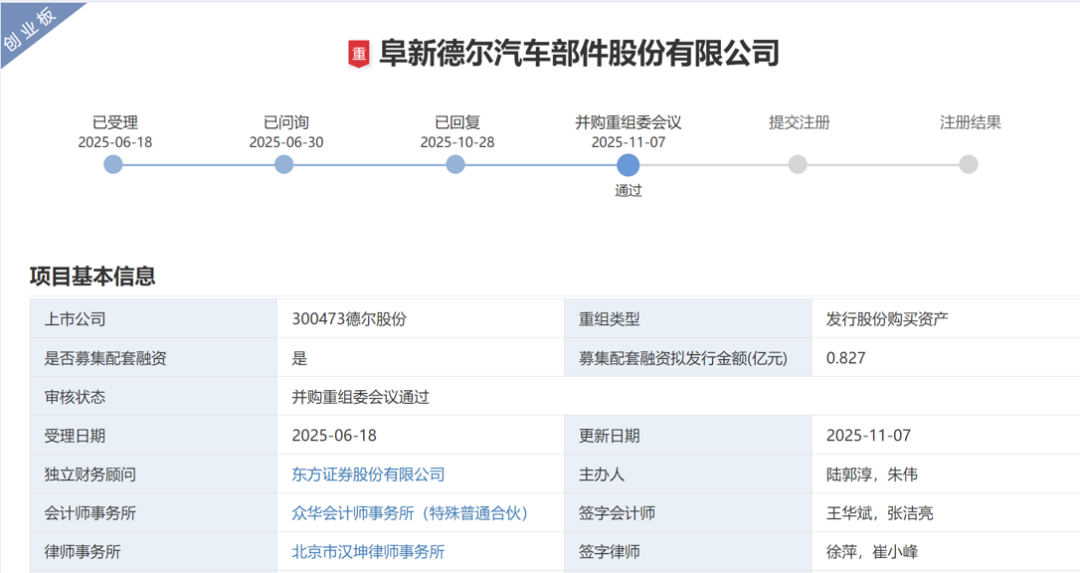Click the 主办人 row label
This screenshot has width=1080, height=573.
point(601,475)
